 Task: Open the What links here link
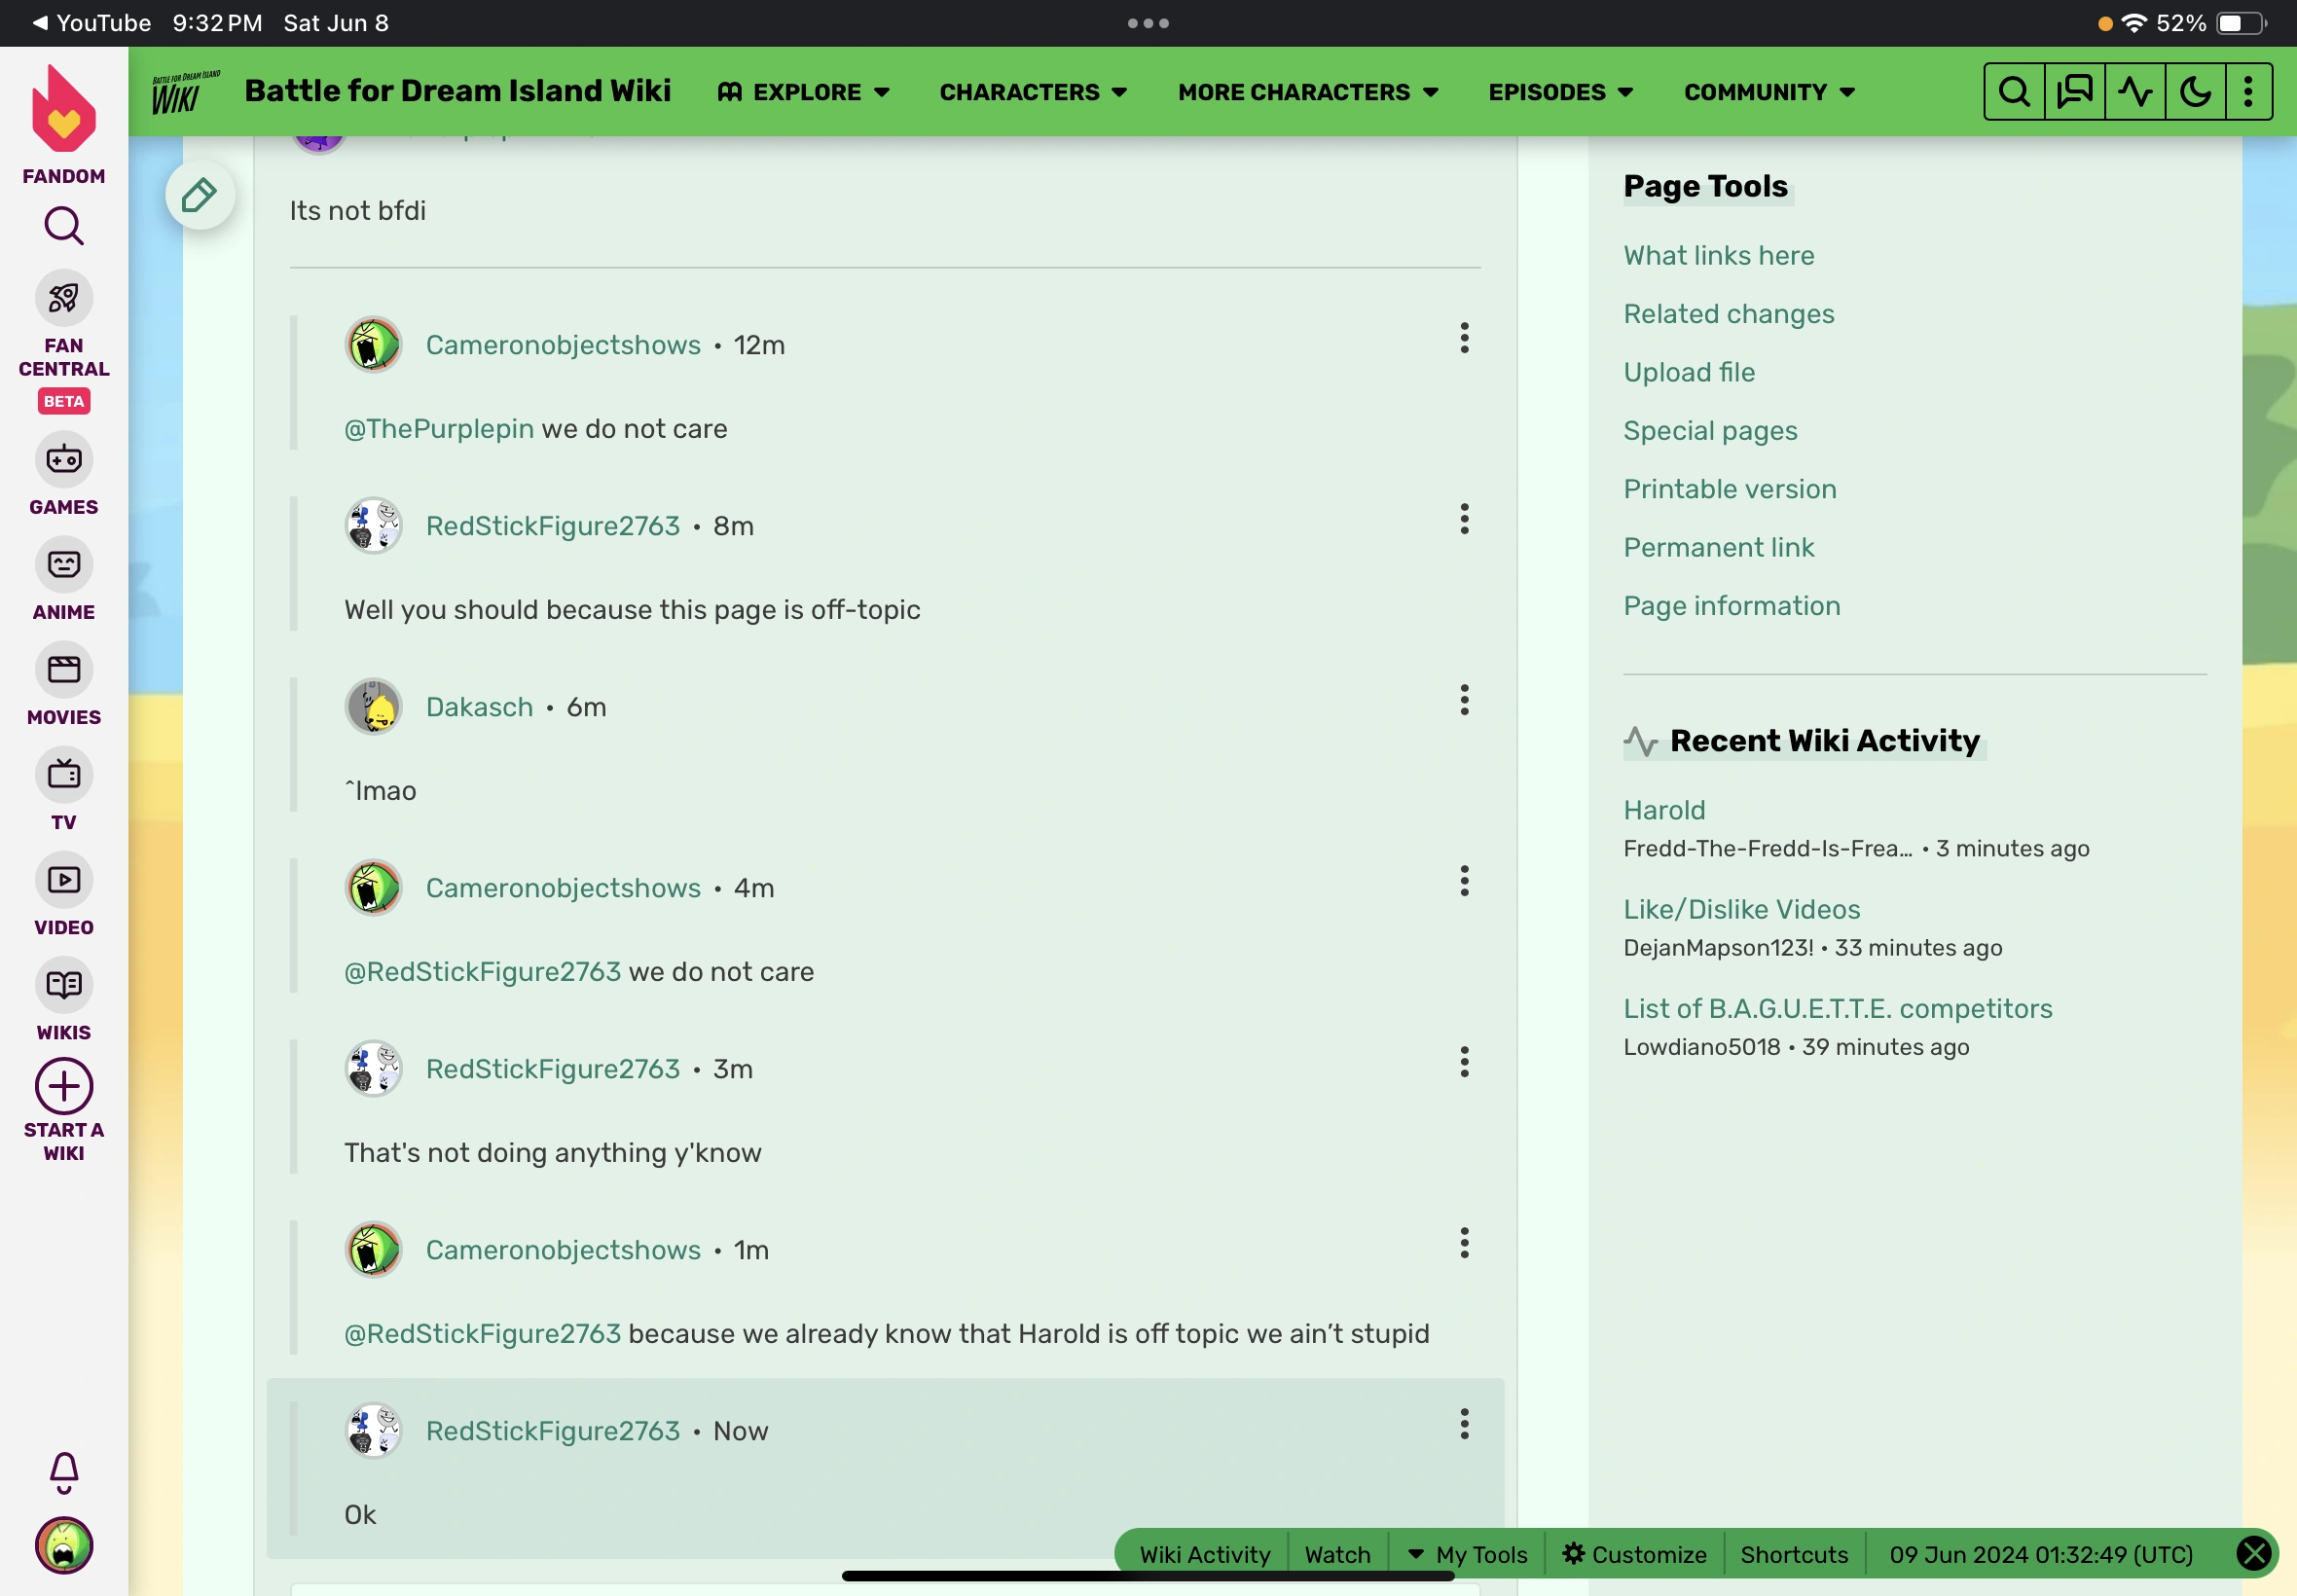[1718, 255]
